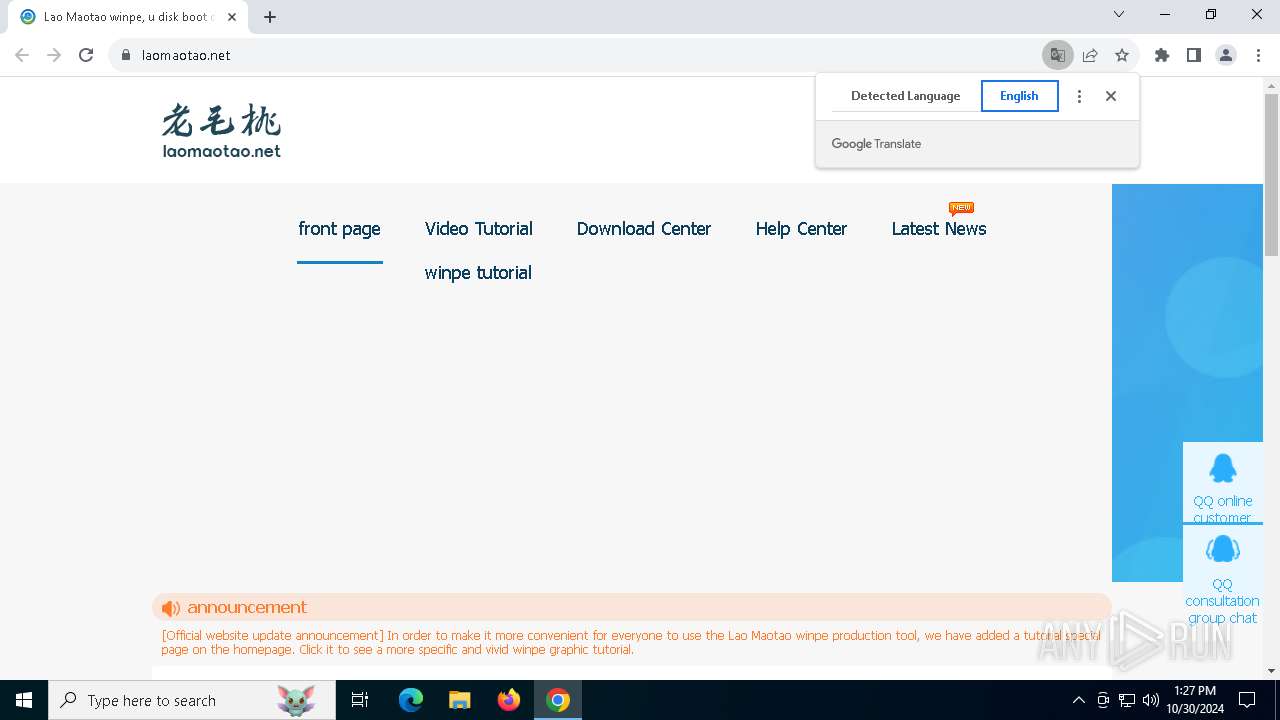1280x720 pixels.
Task: Open the Latest News menu item
Action: pos(939,229)
